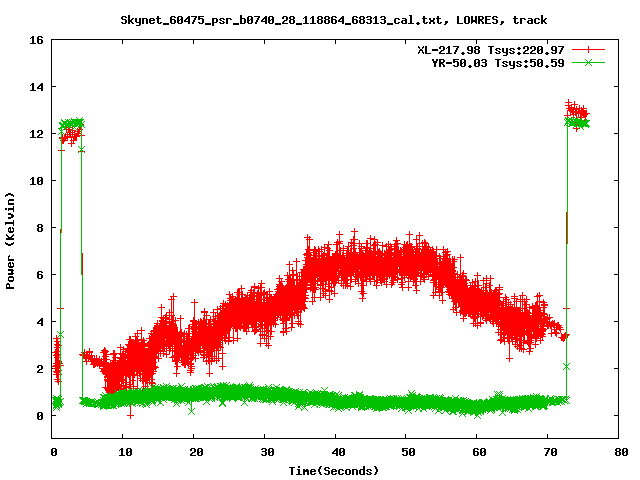Click the y-axis tick label 16
The image size is (640, 480).
(36, 40)
